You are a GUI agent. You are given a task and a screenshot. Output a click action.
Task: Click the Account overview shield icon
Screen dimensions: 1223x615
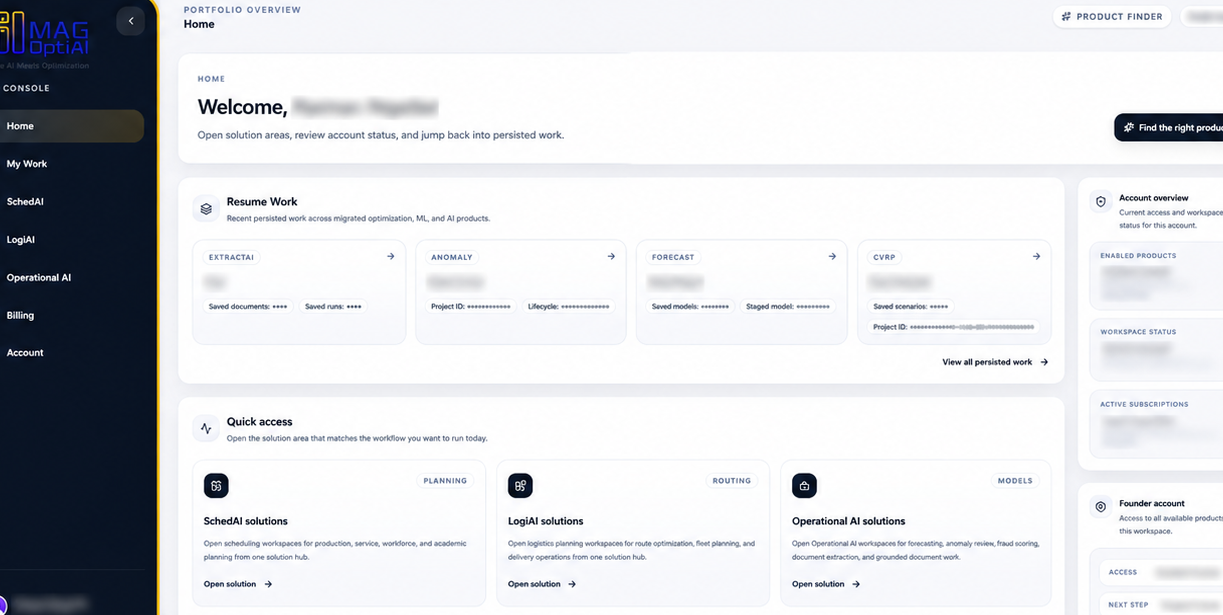(1101, 201)
